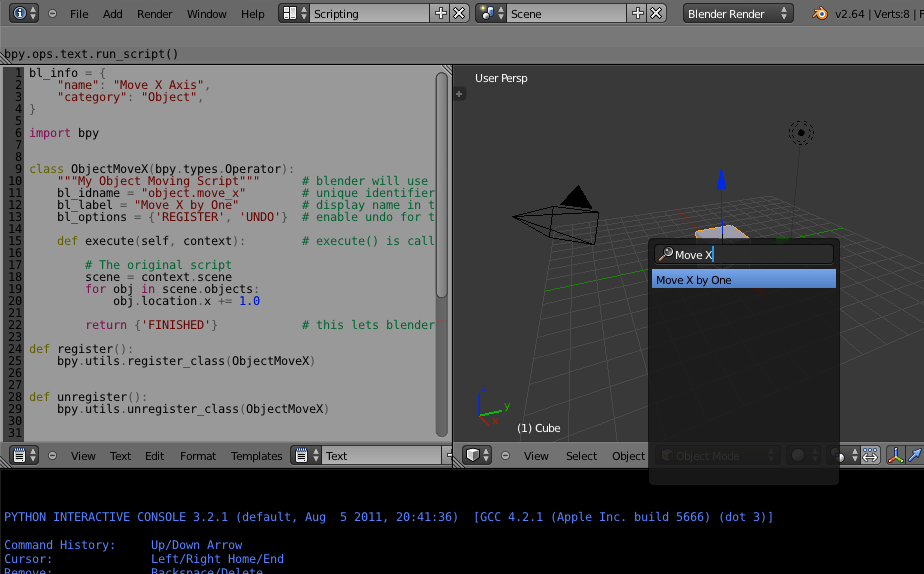Image resolution: width=924 pixels, height=574 pixels.
Task: Click the line 'def unregister():'
Action: (88, 396)
